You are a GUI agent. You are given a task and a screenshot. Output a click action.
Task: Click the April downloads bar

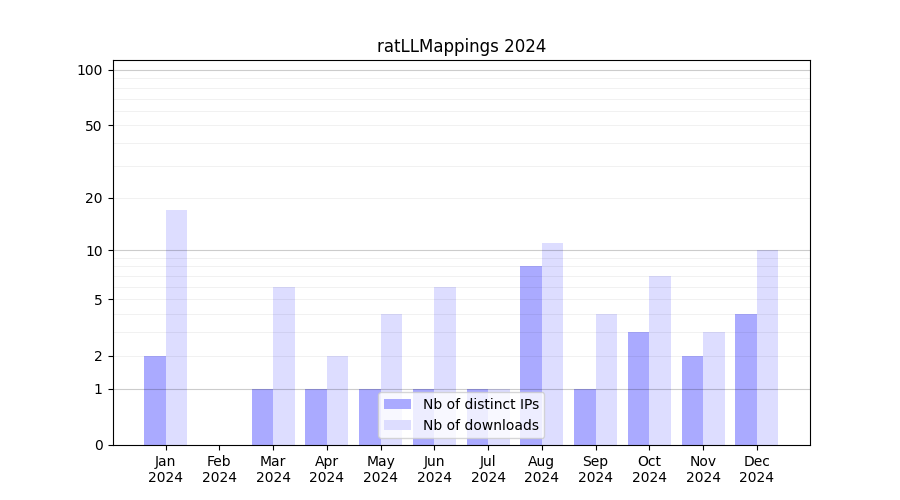338,400
